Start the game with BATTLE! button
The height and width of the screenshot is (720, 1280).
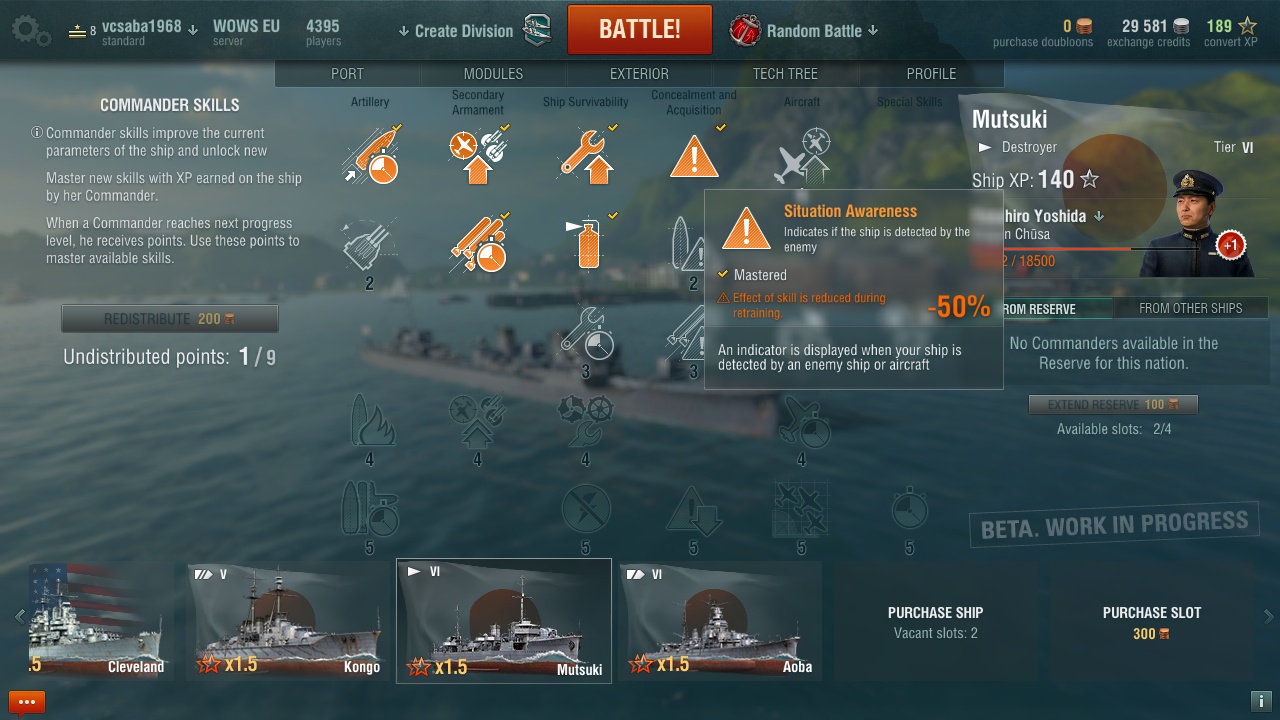click(x=640, y=29)
